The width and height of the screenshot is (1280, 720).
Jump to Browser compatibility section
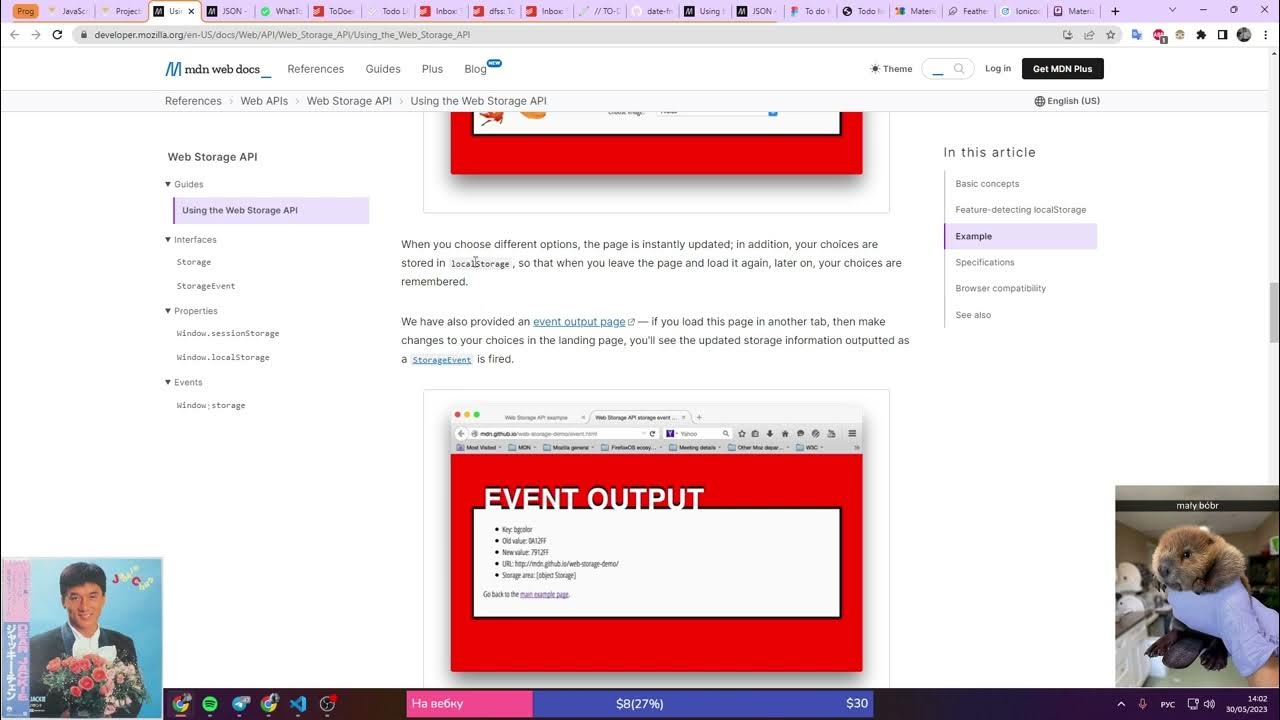click(1000, 288)
